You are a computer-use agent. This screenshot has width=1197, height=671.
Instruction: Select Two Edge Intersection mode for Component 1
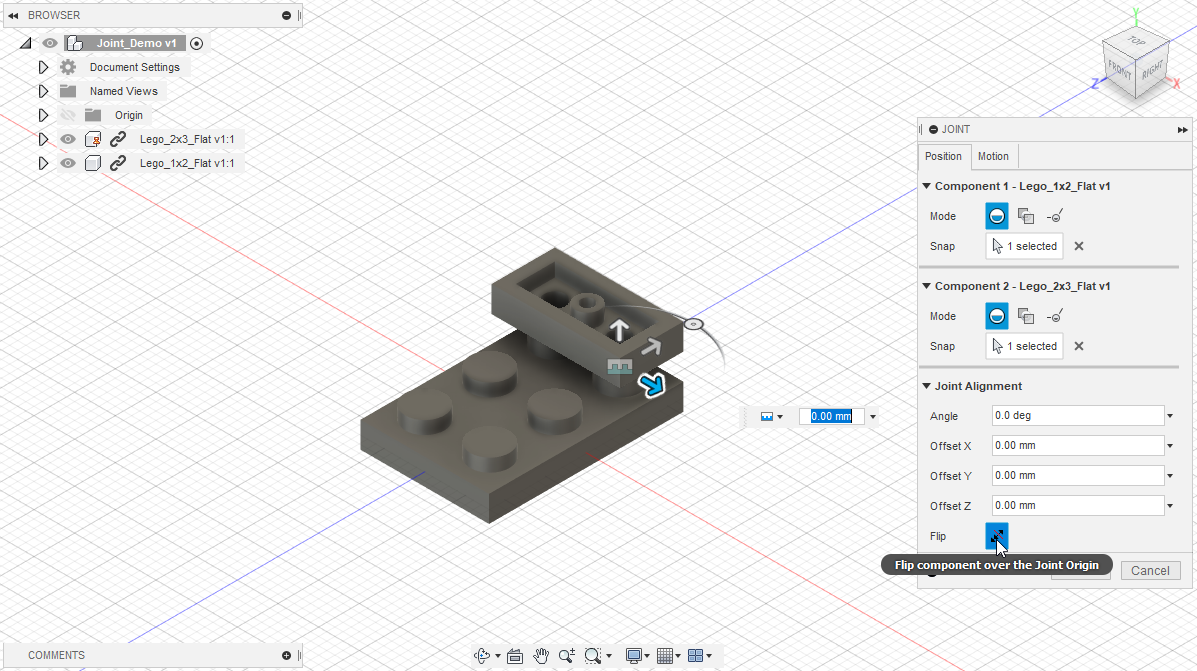pos(1054,216)
